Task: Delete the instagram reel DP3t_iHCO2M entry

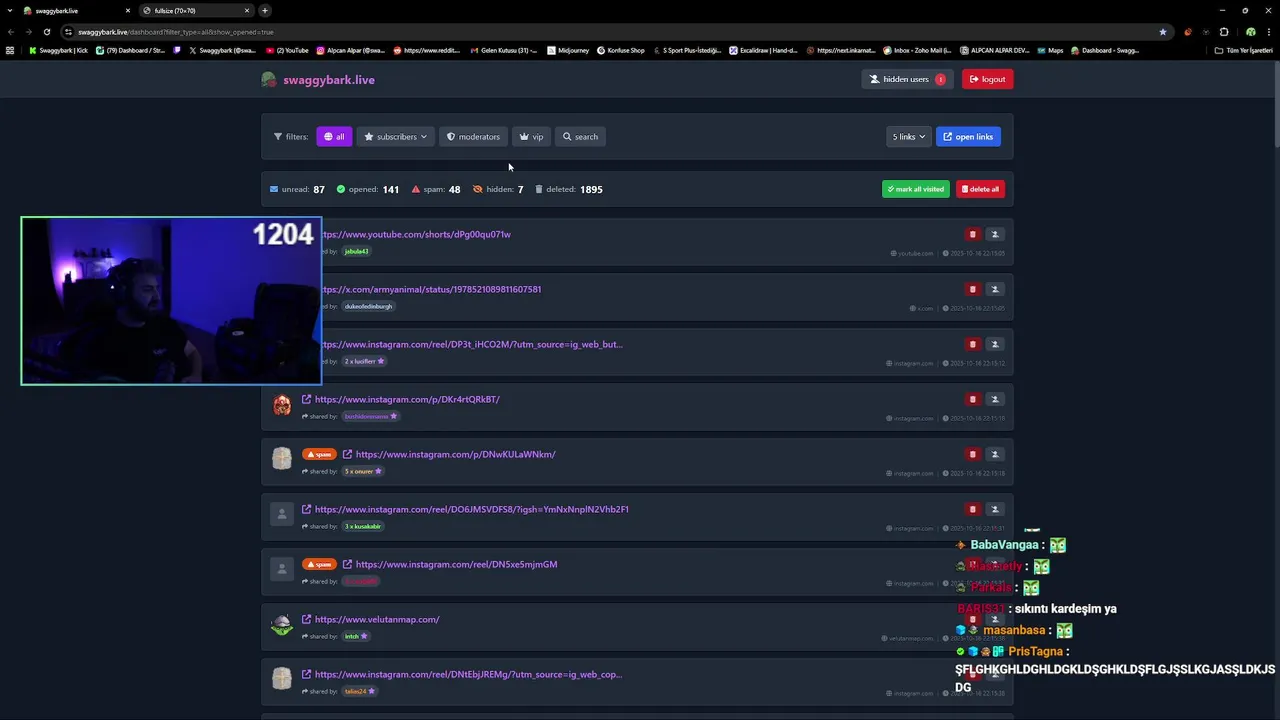Action: [x=972, y=344]
